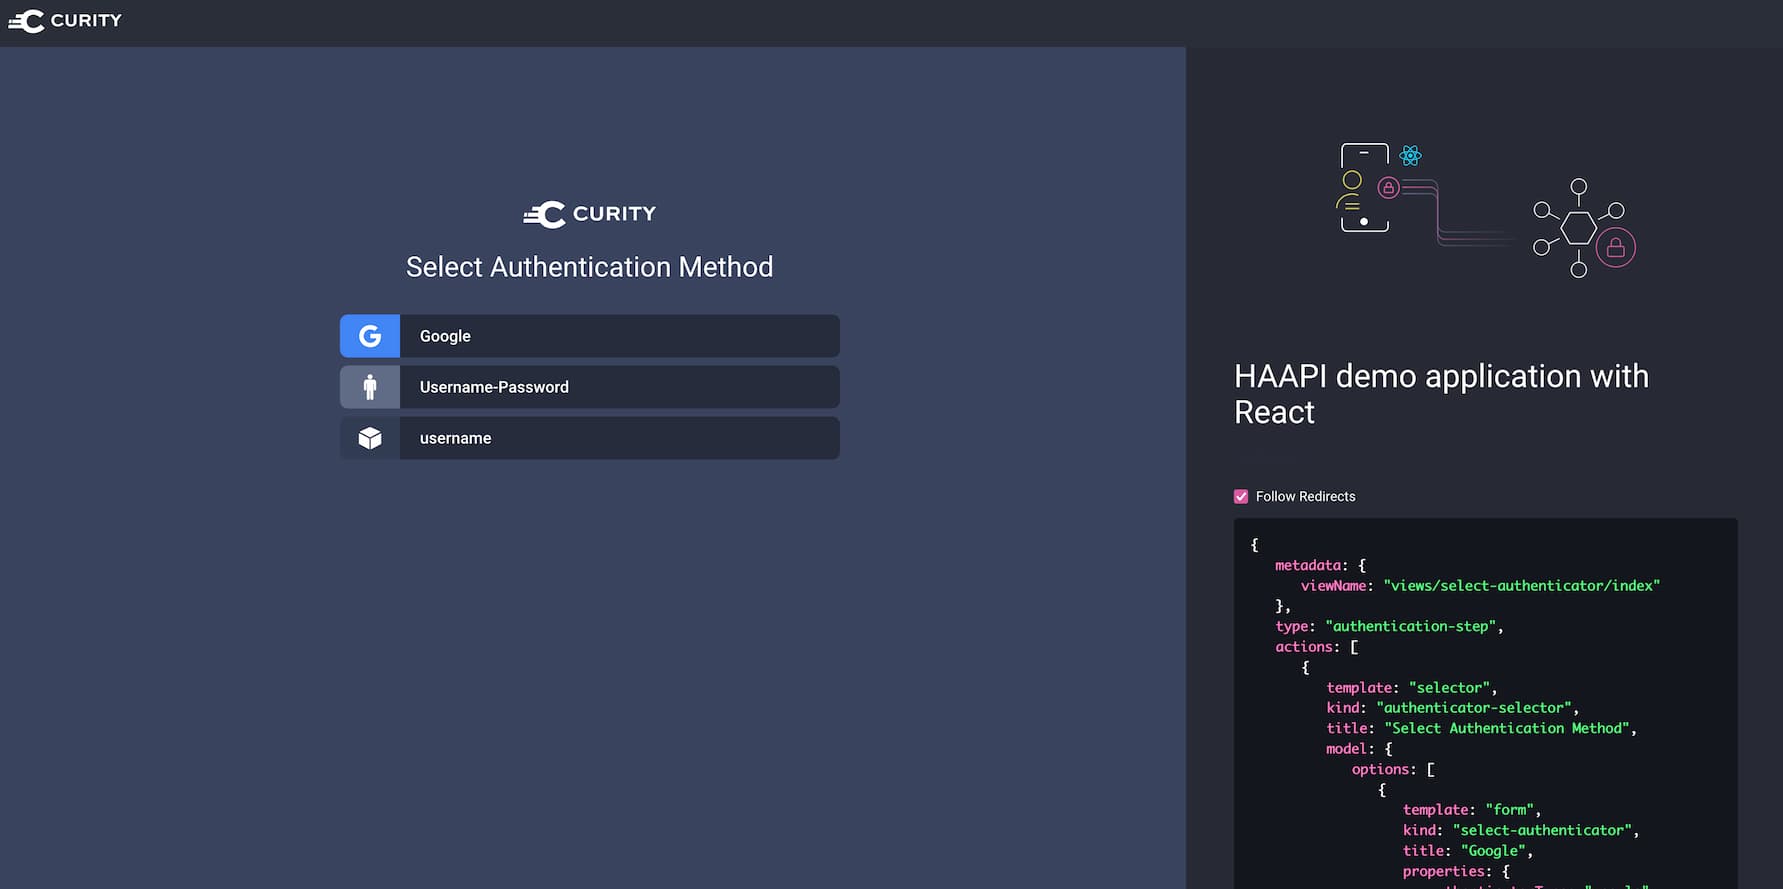Click the "actions" key in the JSON panel
This screenshot has height=889, width=1783.
[x=1303, y=647]
